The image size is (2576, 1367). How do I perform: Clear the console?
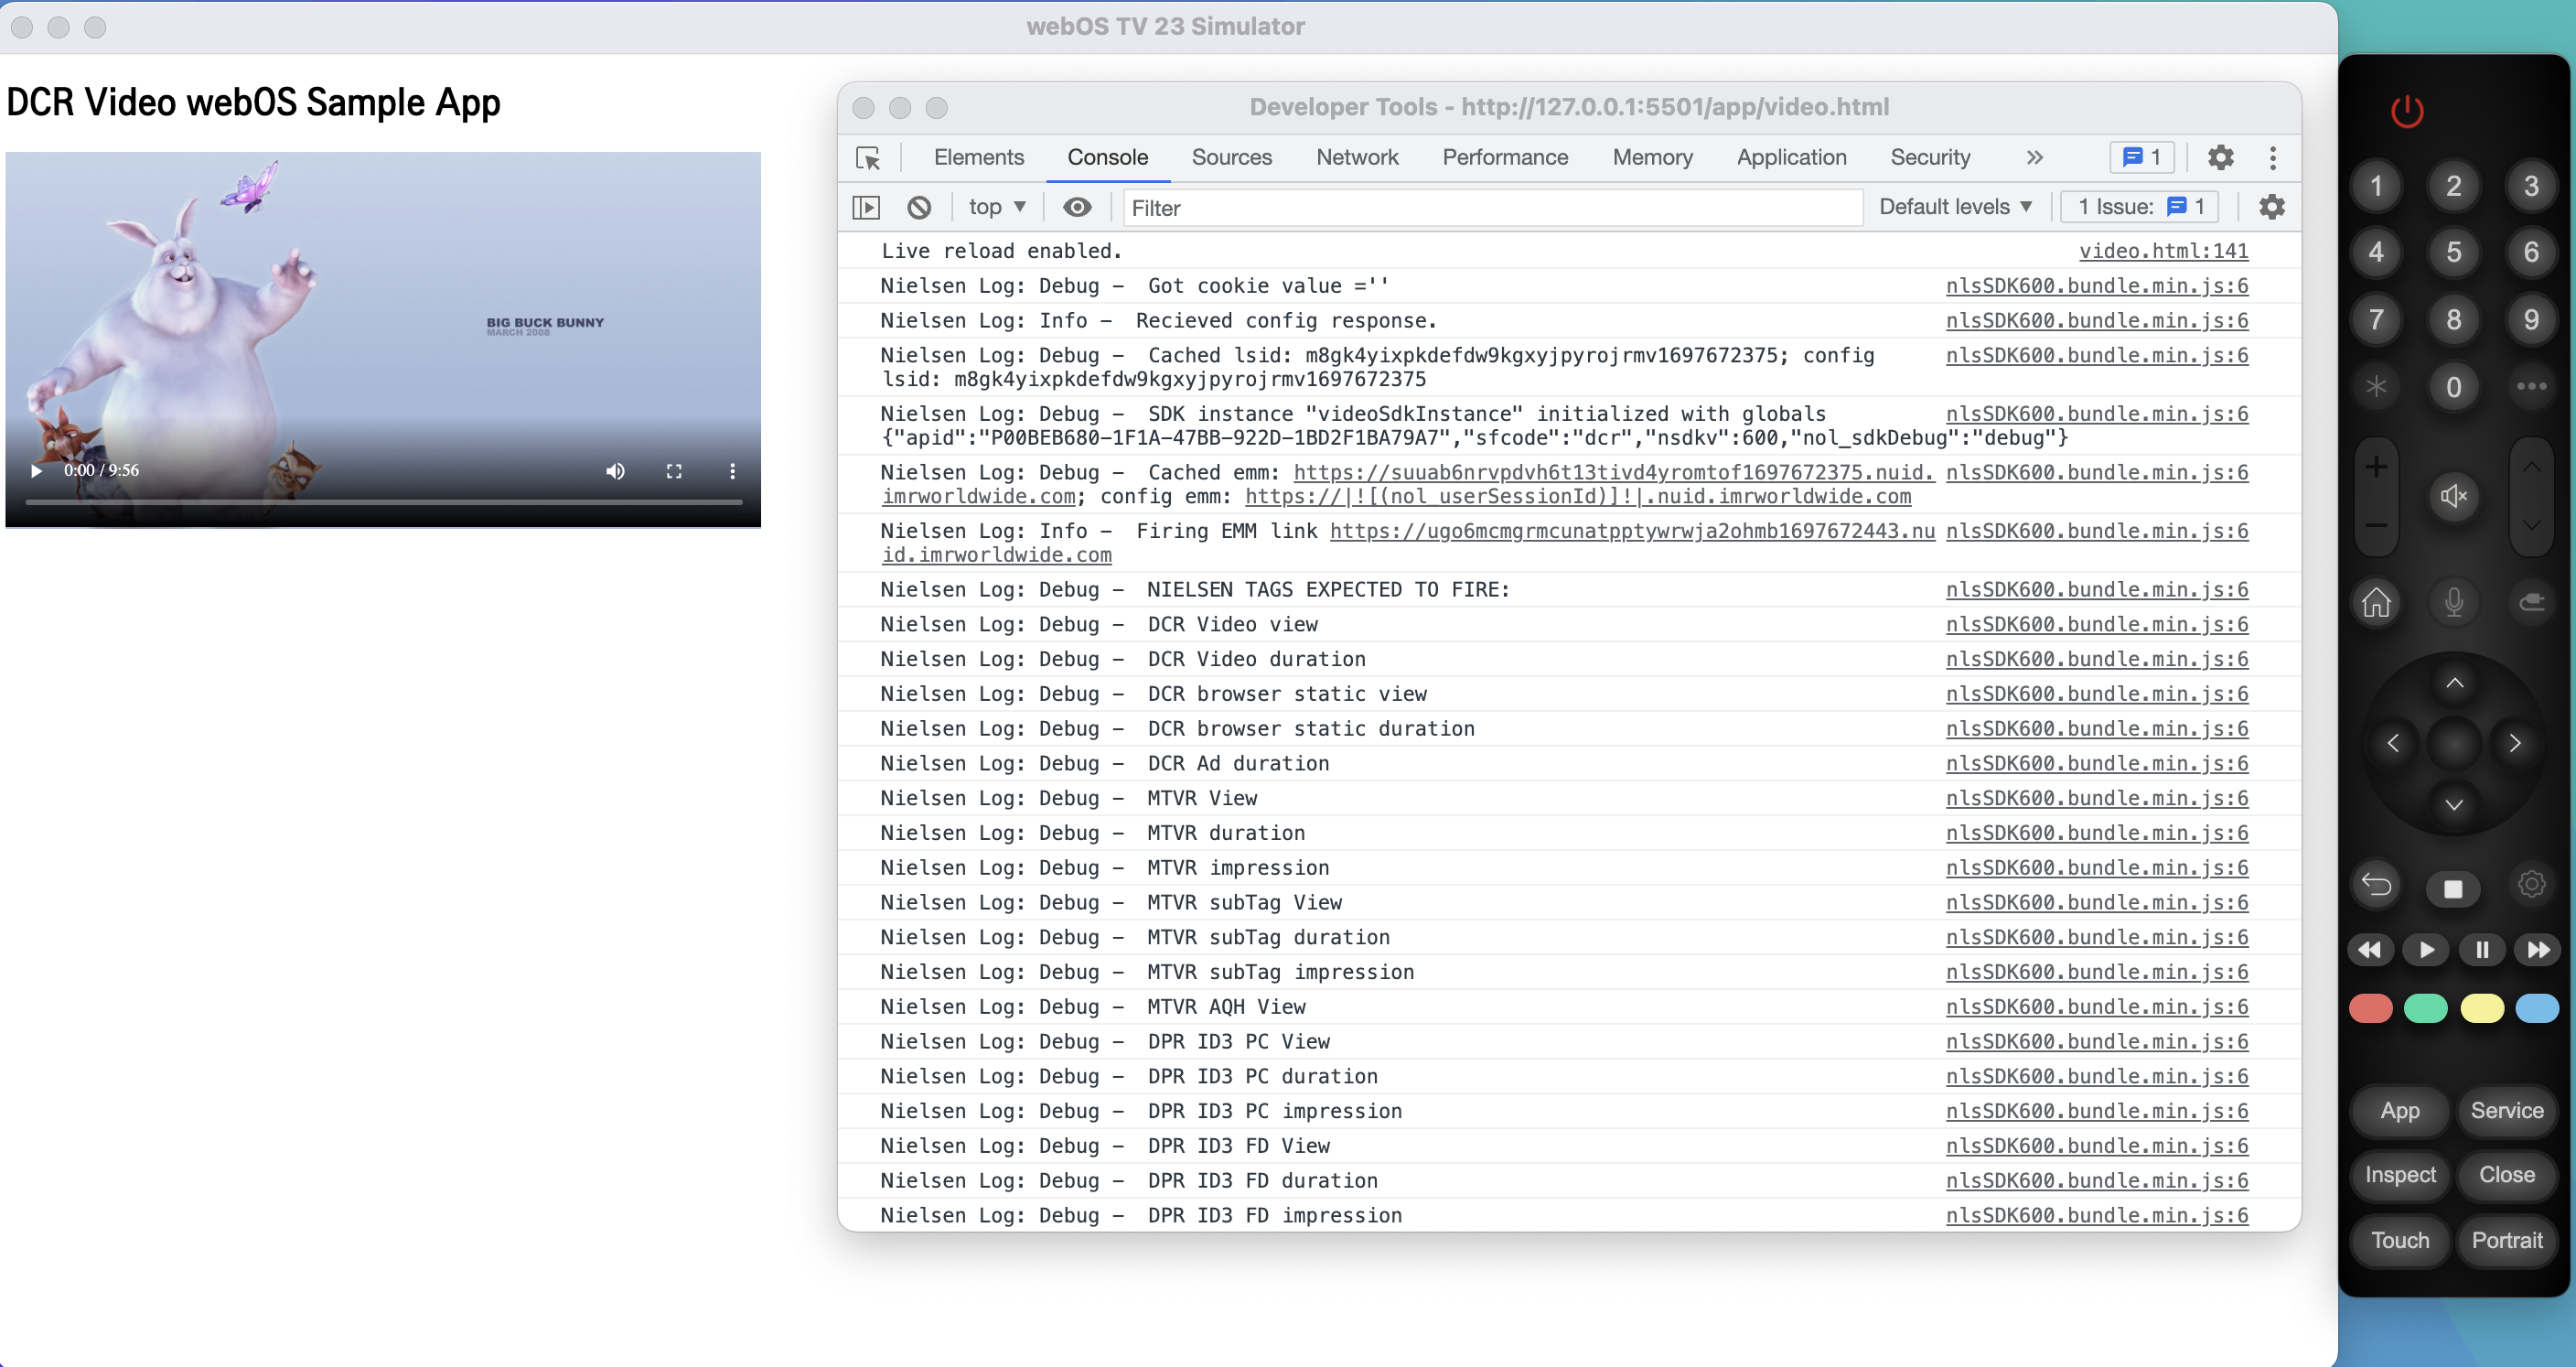[x=919, y=208]
